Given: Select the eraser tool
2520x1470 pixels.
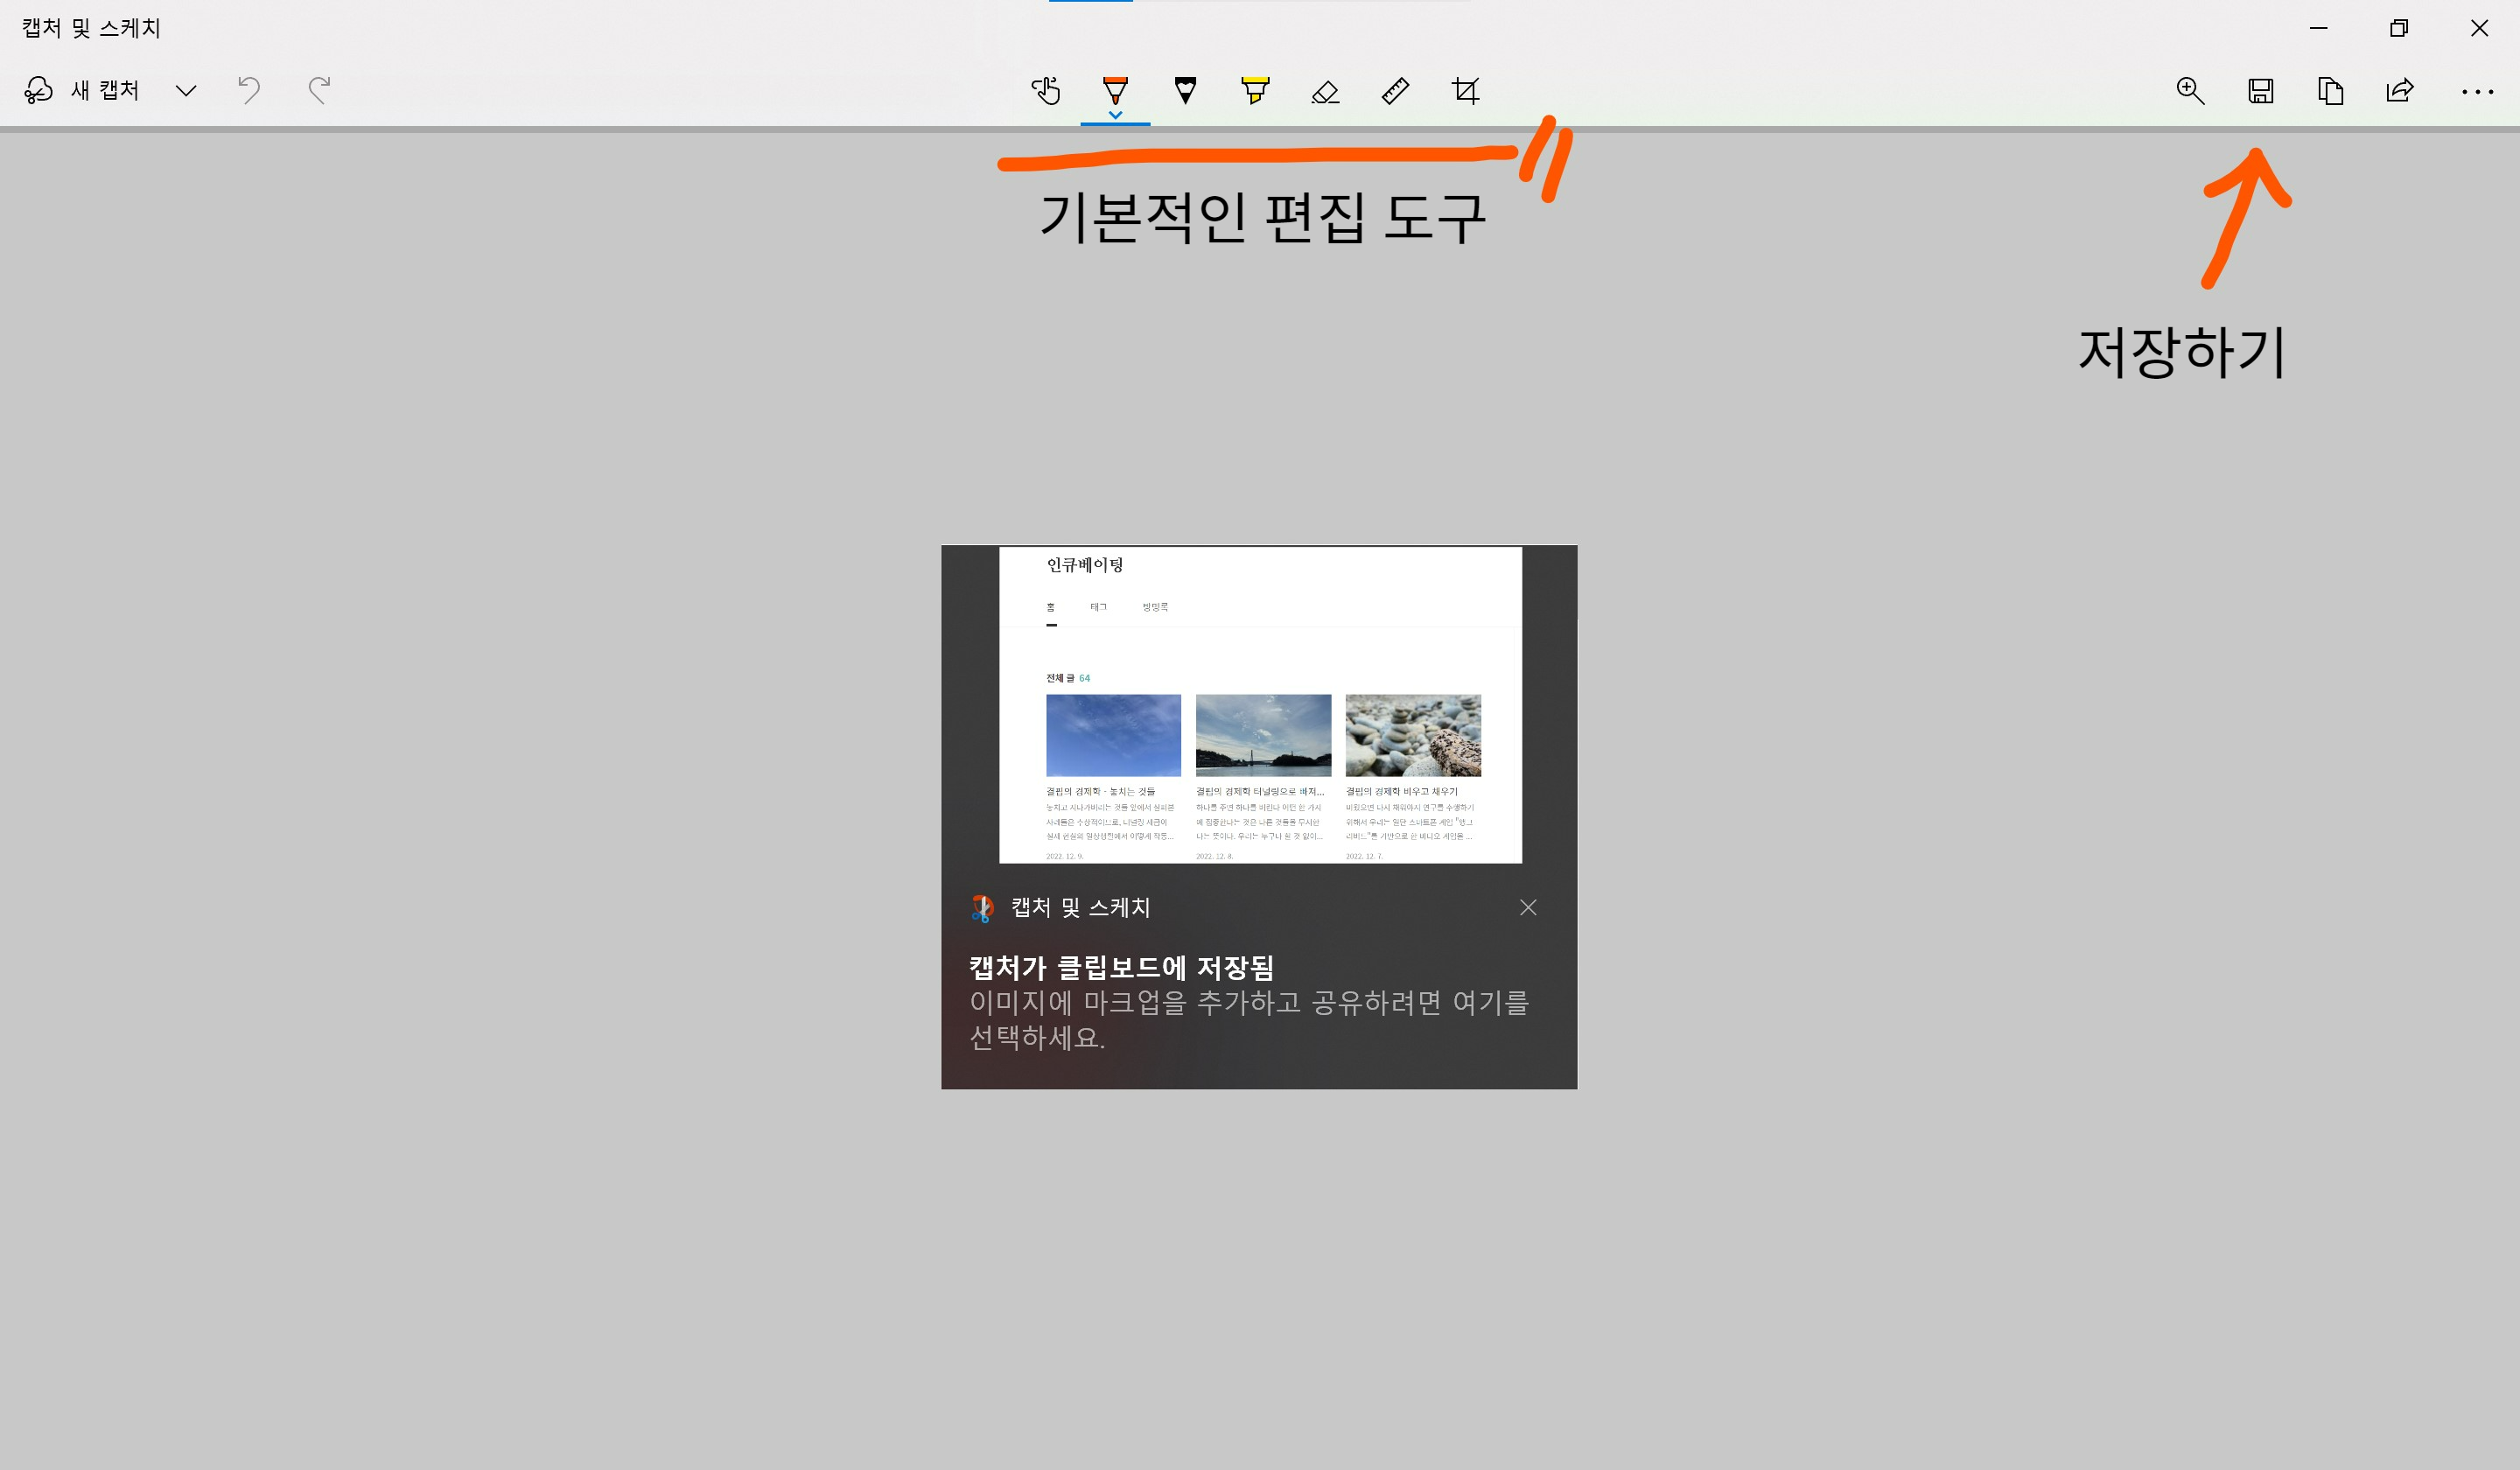Looking at the screenshot, I should (1325, 91).
